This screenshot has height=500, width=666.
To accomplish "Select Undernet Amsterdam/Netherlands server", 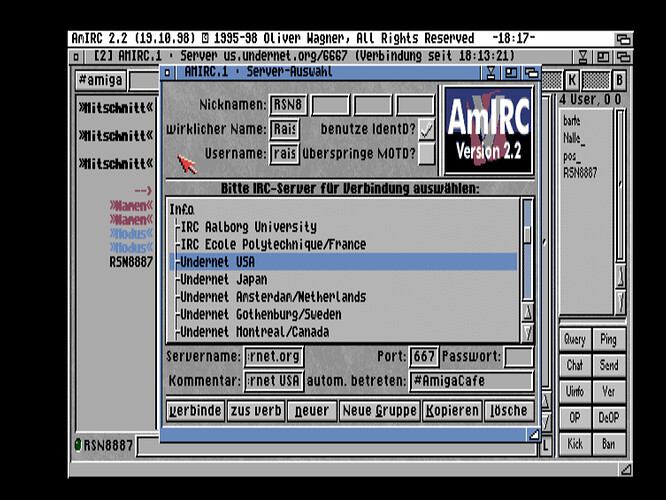I will (x=343, y=297).
